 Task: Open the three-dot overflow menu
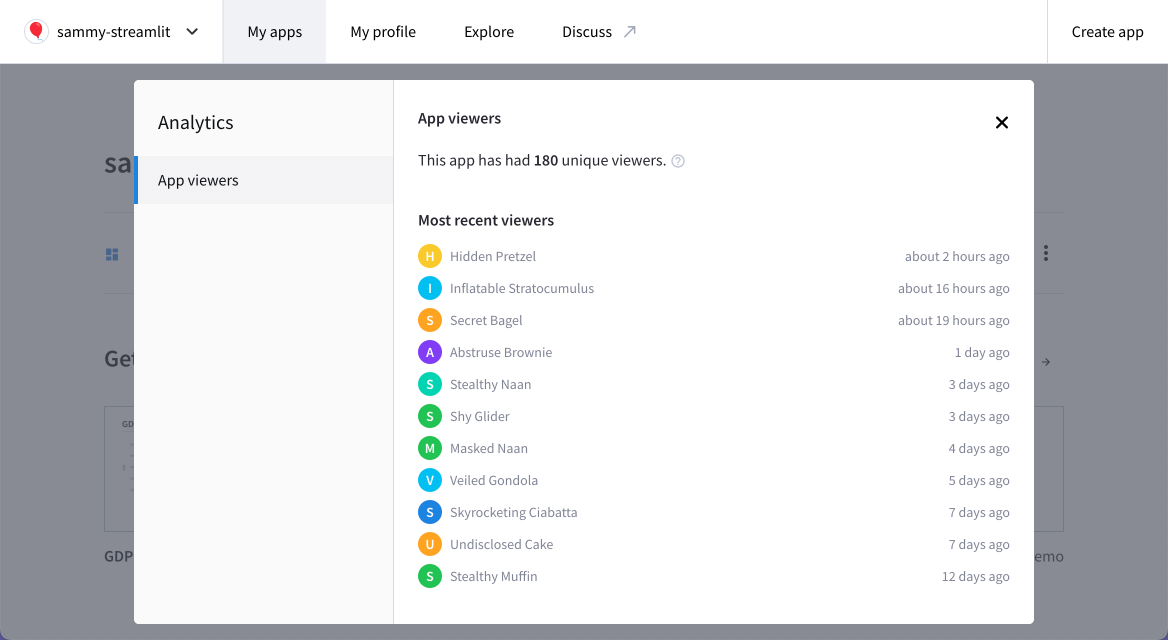(x=1044, y=253)
